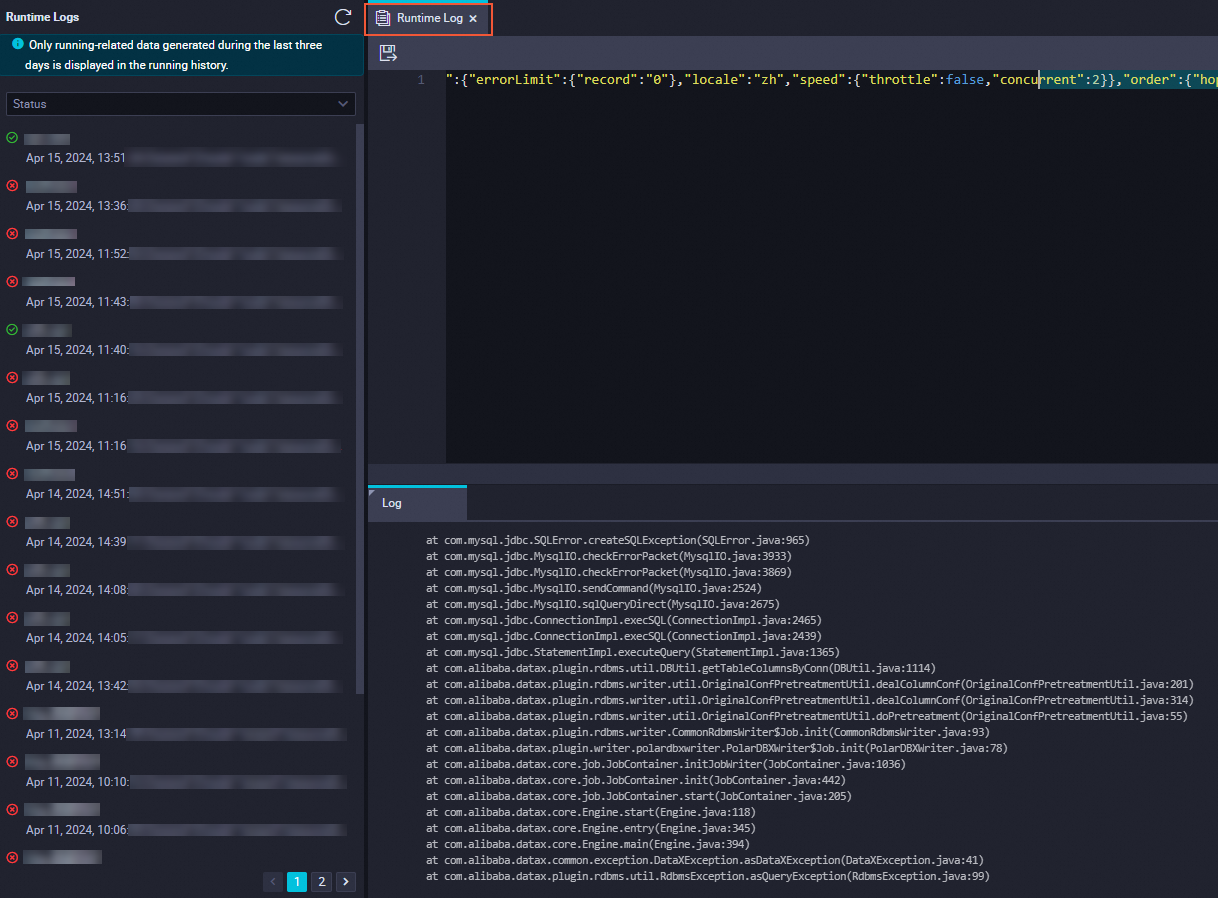Click the previous page chevron in pagination
The height and width of the screenshot is (898, 1218).
click(x=271, y=881)
